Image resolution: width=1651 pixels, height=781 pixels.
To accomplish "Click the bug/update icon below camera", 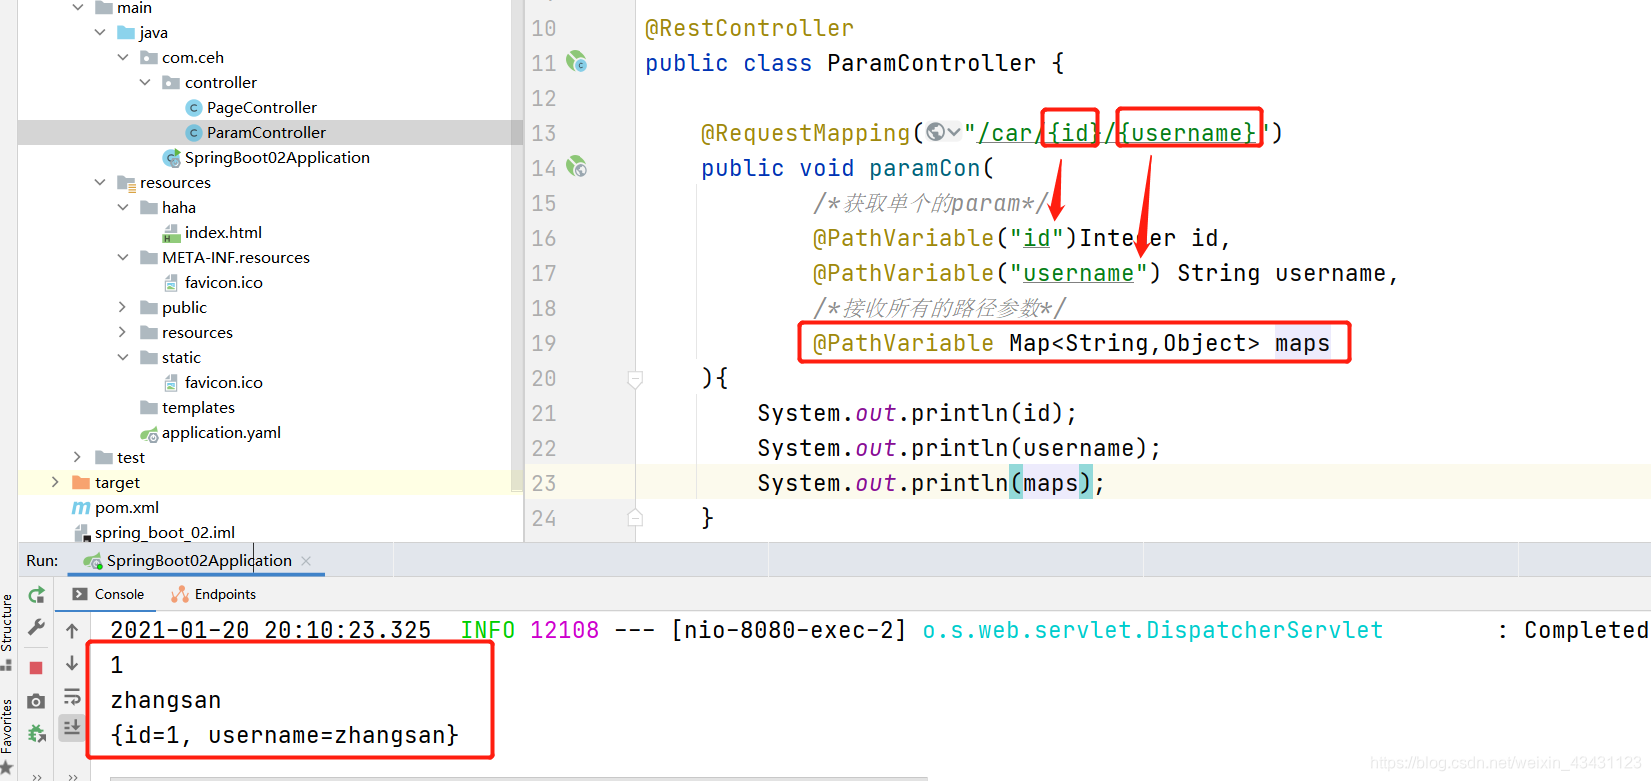I will [x=36, y=734].
